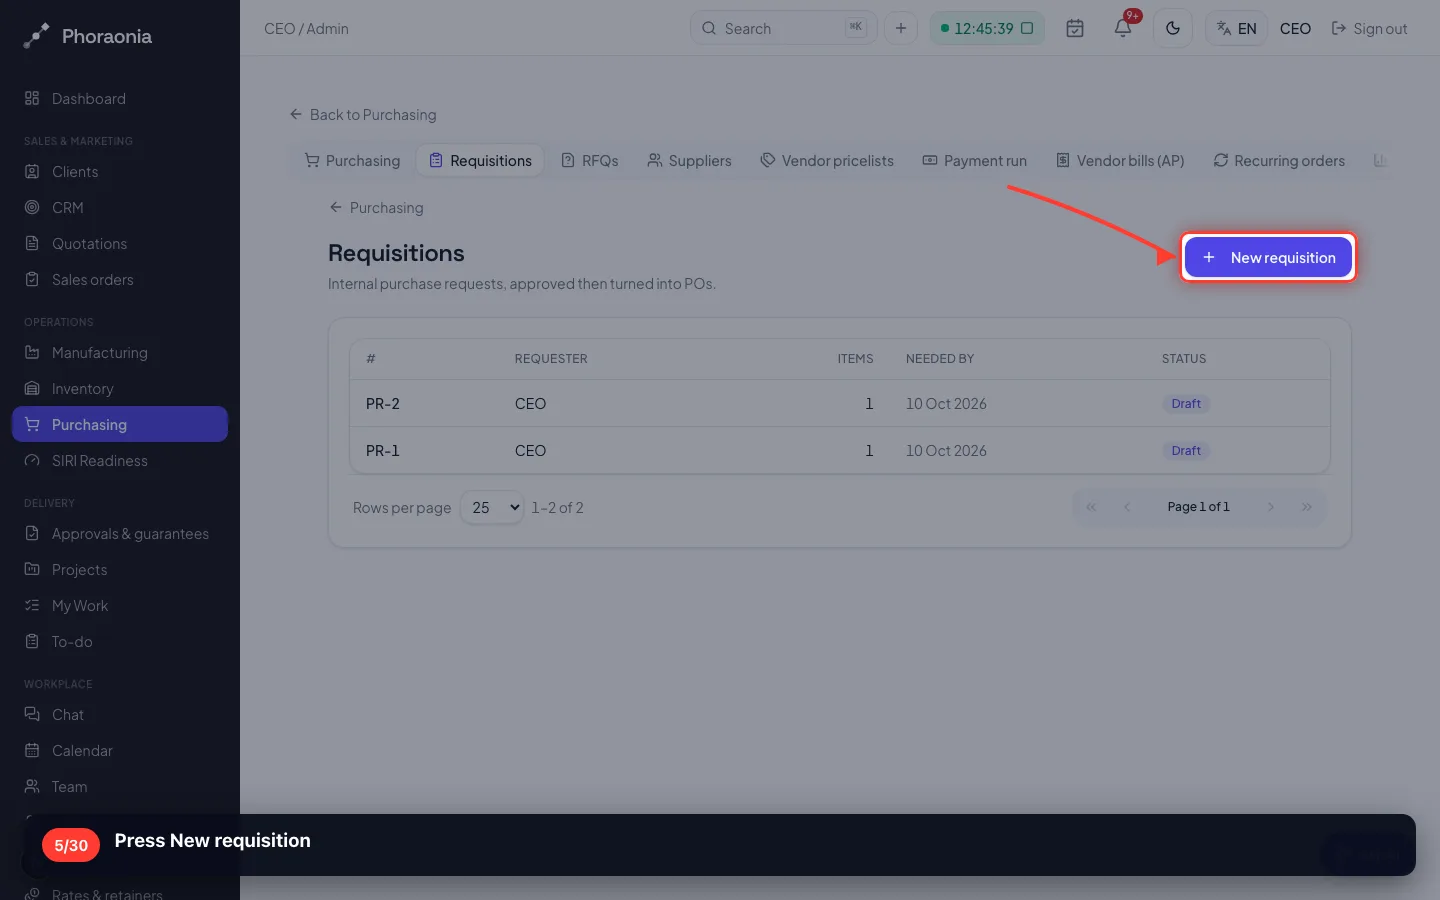The image size is (1440, 900).
Task: Open the Recurring orders tab
Action: pos(1279,160)
